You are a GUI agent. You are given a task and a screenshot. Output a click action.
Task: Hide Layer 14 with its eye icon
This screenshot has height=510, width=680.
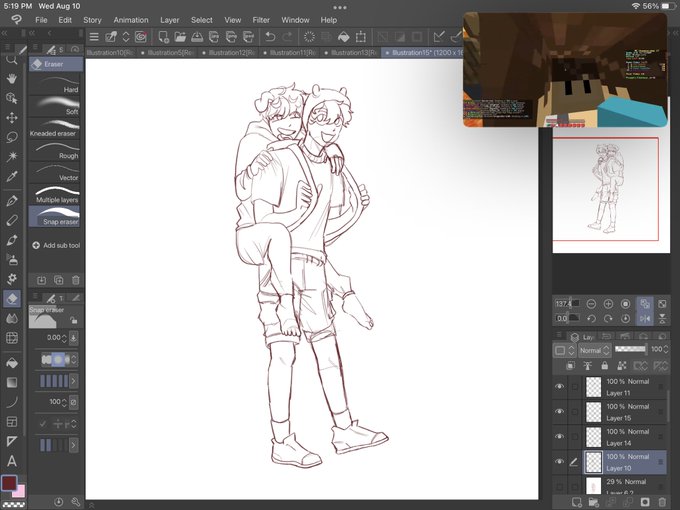559,436
